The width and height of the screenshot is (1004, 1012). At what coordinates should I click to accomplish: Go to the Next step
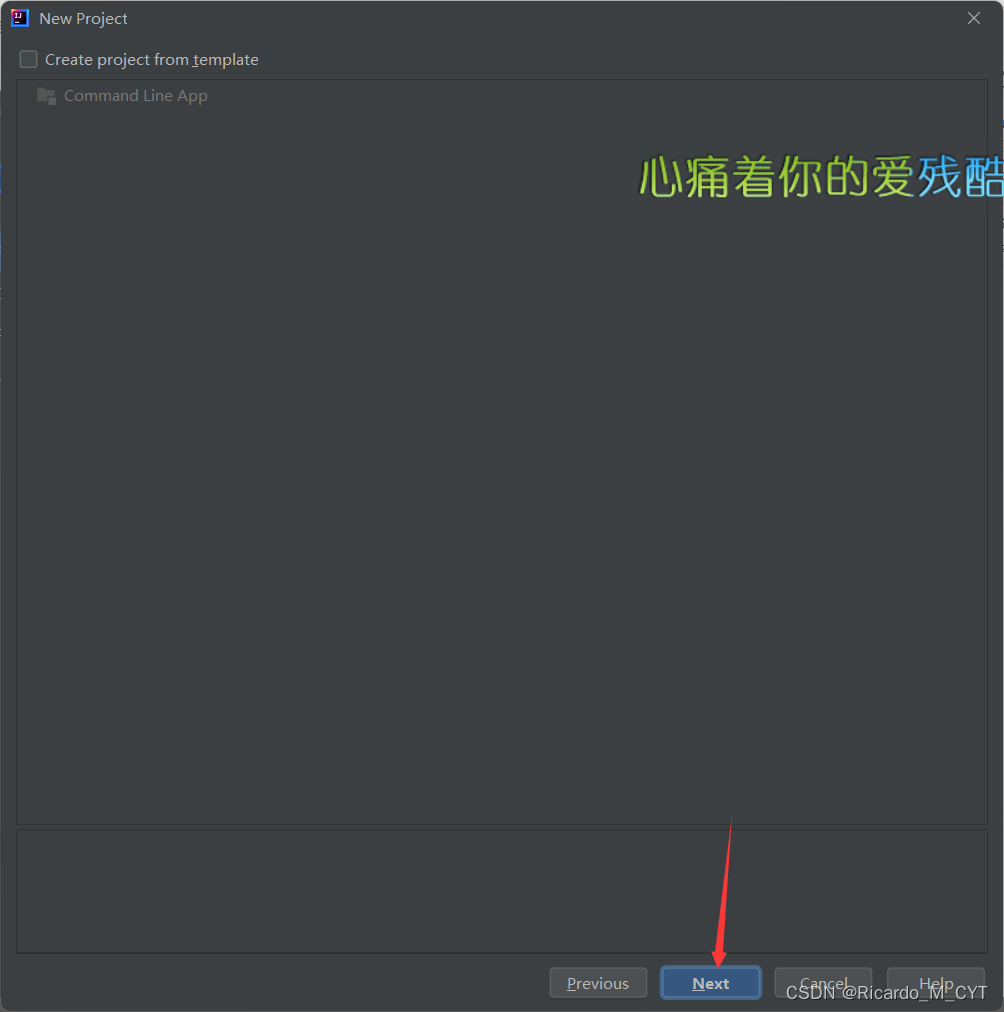click(710, 982)
